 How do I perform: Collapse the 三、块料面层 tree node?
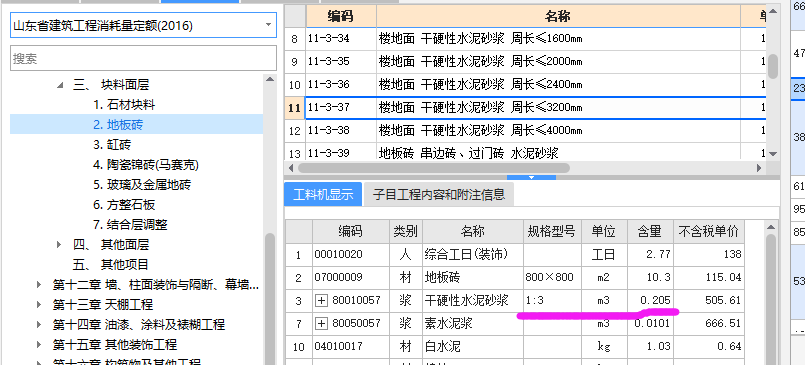coord(60,85)
